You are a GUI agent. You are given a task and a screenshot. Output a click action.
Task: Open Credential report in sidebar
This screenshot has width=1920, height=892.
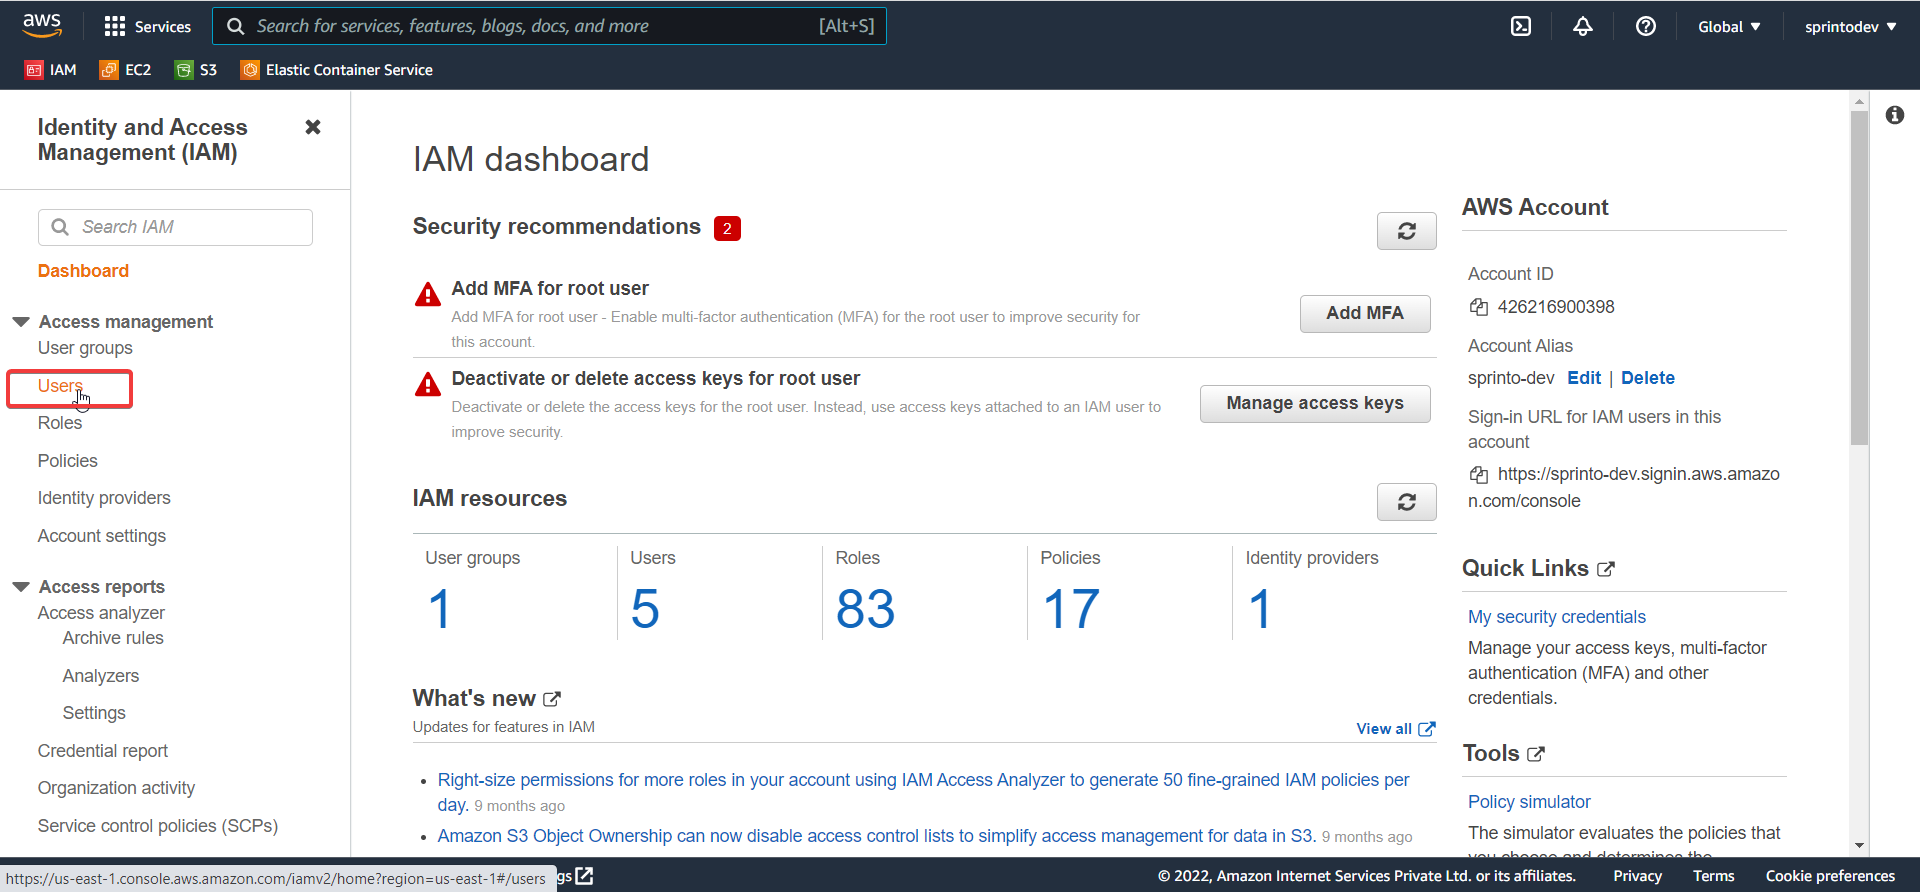pos(103,751)
